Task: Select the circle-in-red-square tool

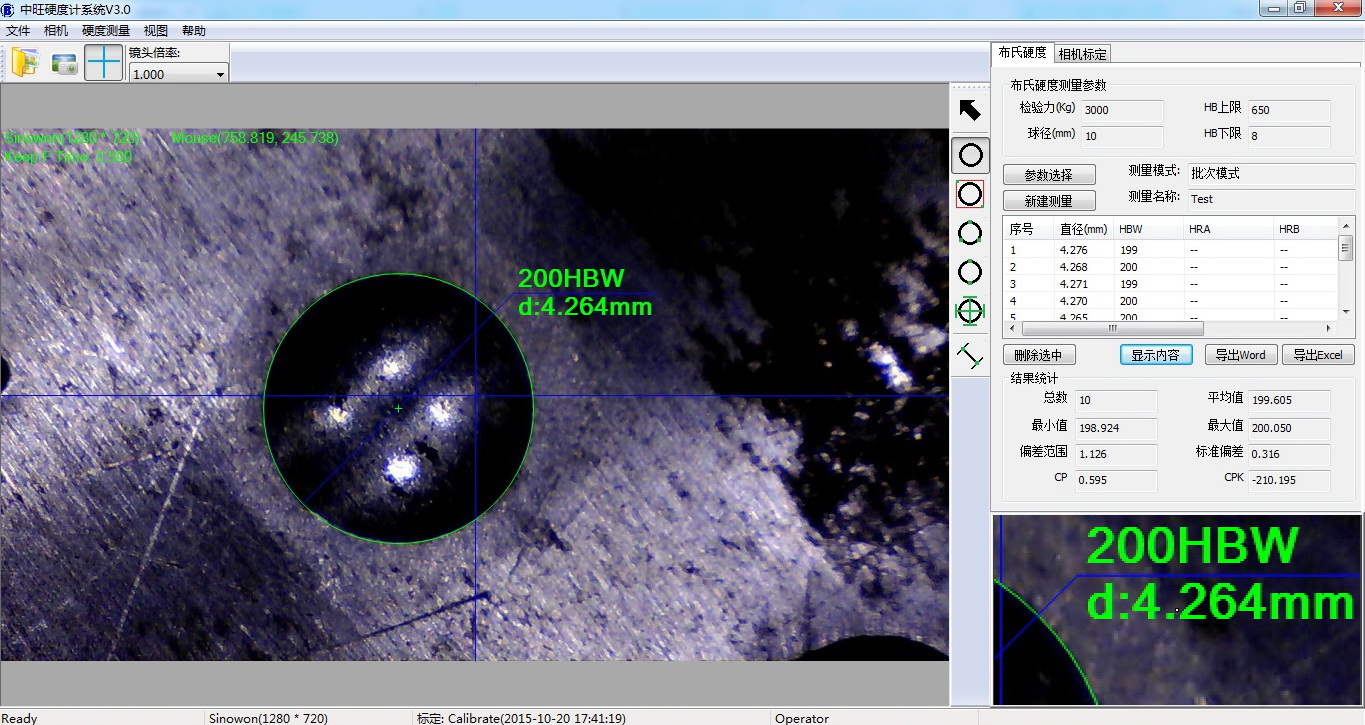Action: pos(970,194)
